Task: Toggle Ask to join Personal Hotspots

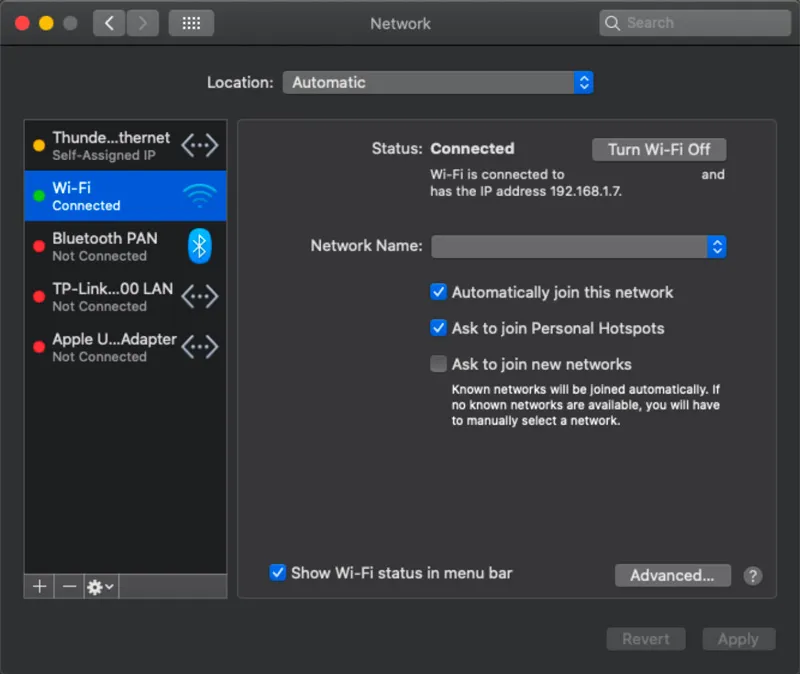Action: [438, 328]
